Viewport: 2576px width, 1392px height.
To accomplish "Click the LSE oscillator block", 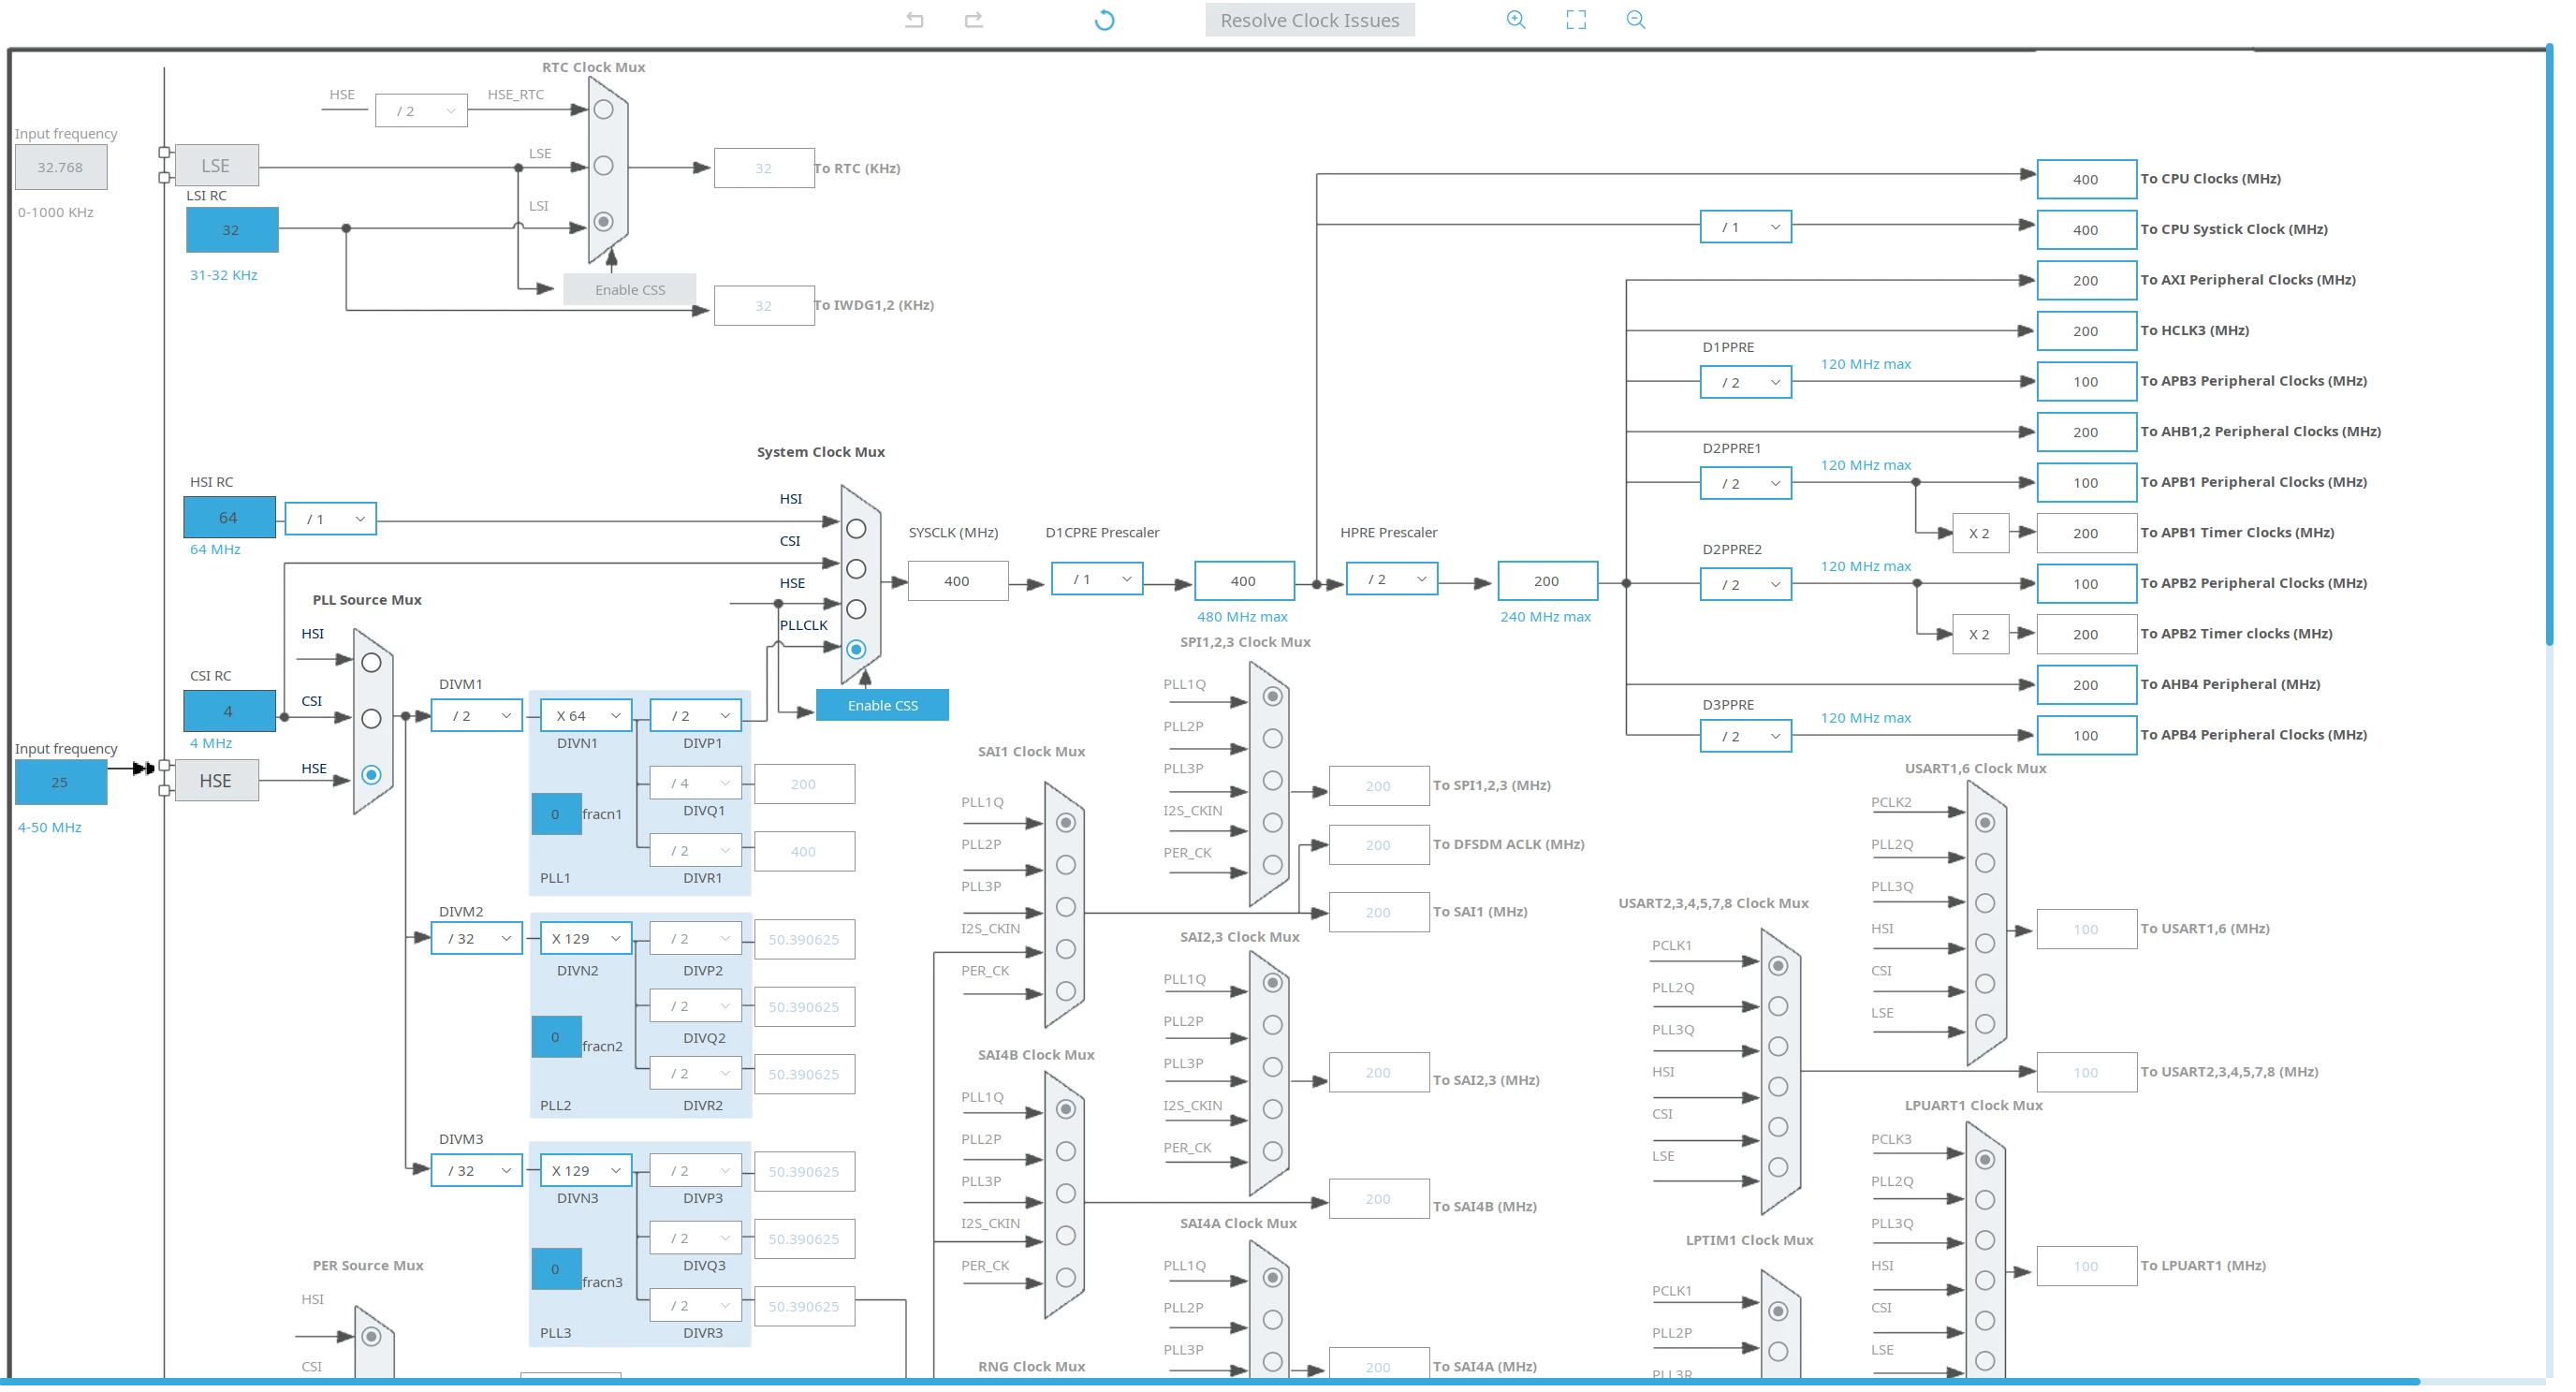I will [x=216, y=166].
